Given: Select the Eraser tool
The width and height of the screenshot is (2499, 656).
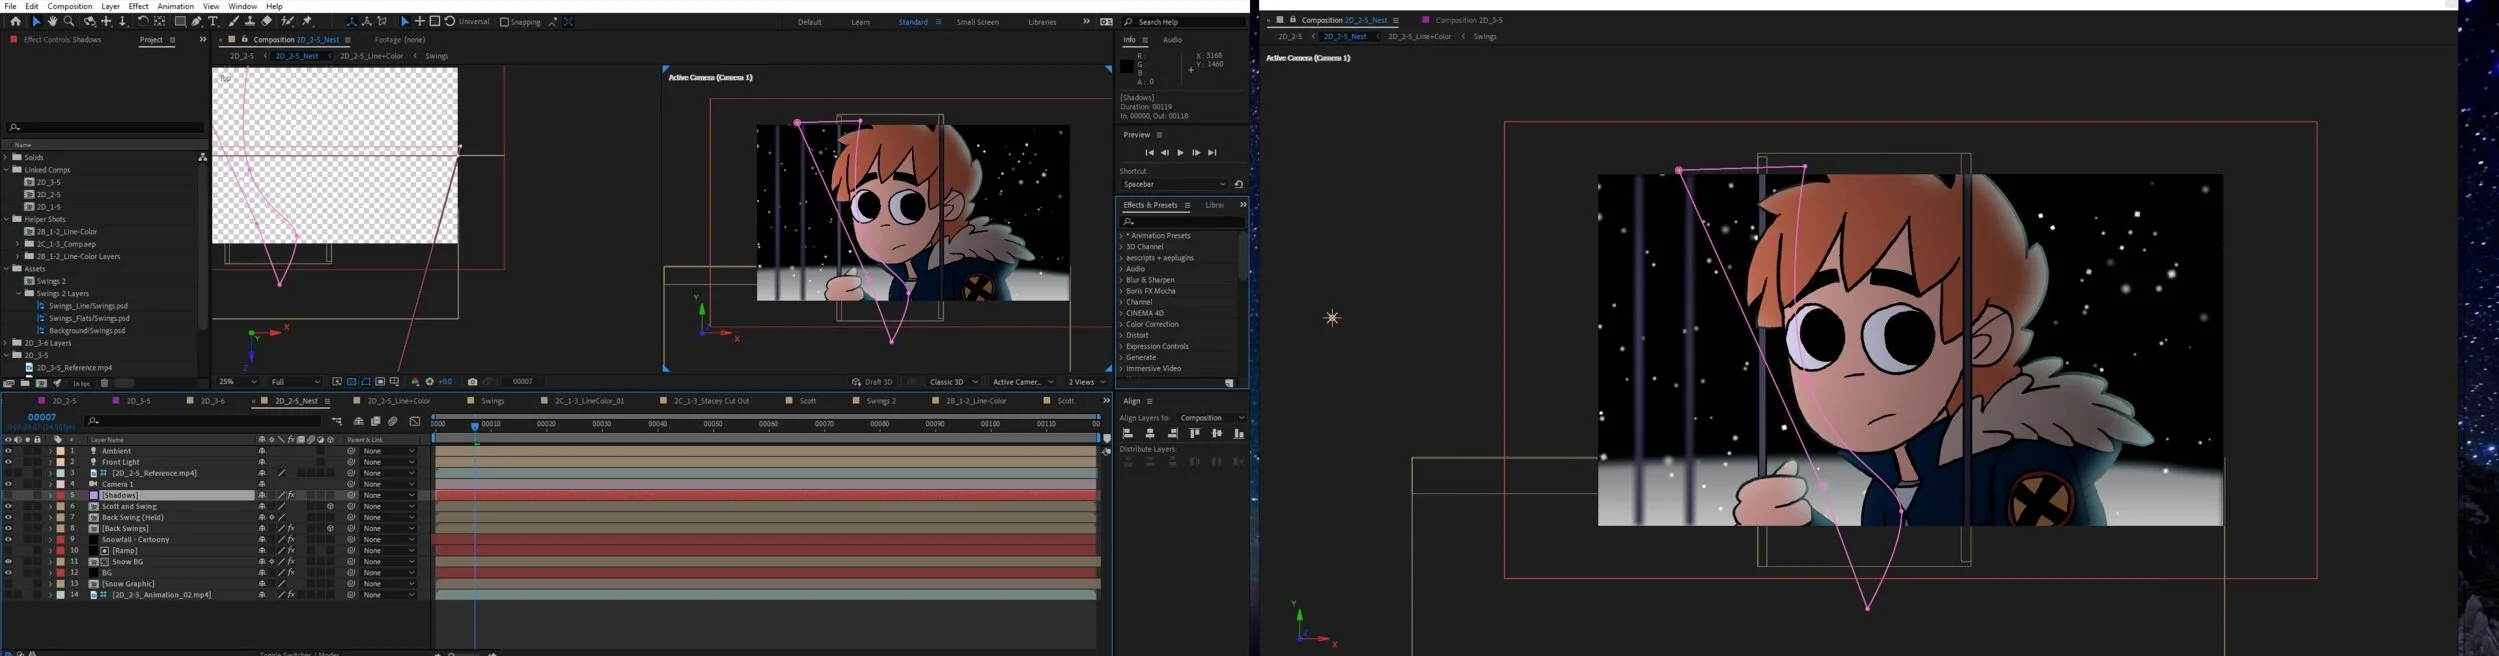Looking at the screenshot, I should coord(266,21).
